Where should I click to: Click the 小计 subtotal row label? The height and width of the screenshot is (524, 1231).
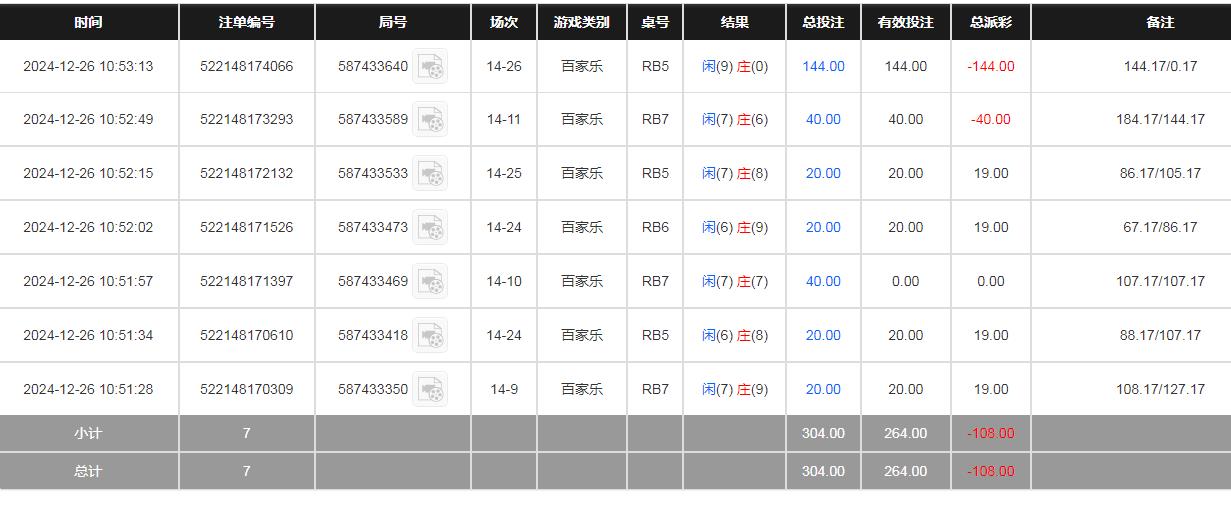88,434
